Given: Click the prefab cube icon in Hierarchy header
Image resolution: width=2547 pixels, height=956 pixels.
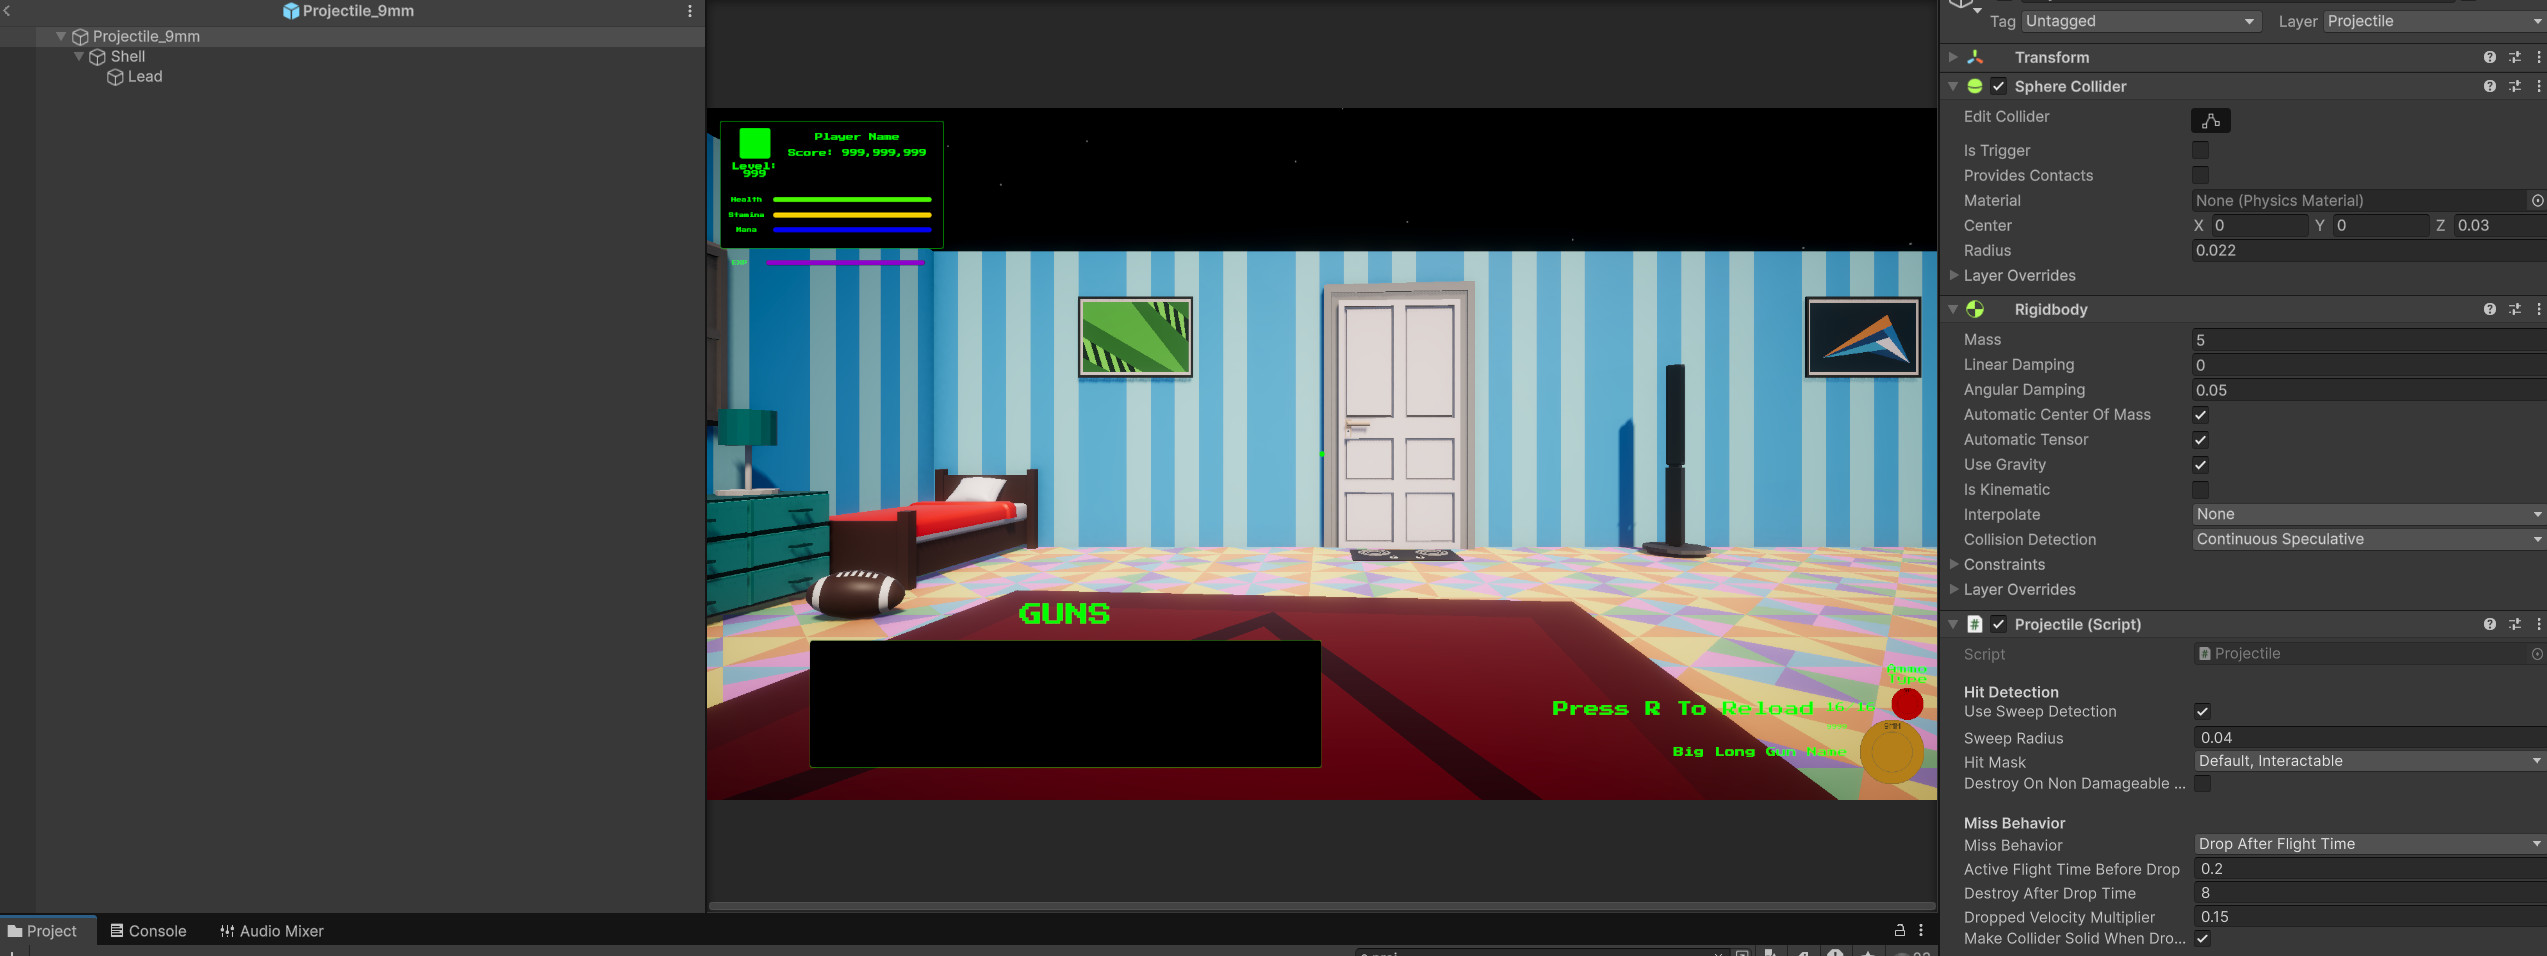Looking at the screenshot, I should click(291, 11).
